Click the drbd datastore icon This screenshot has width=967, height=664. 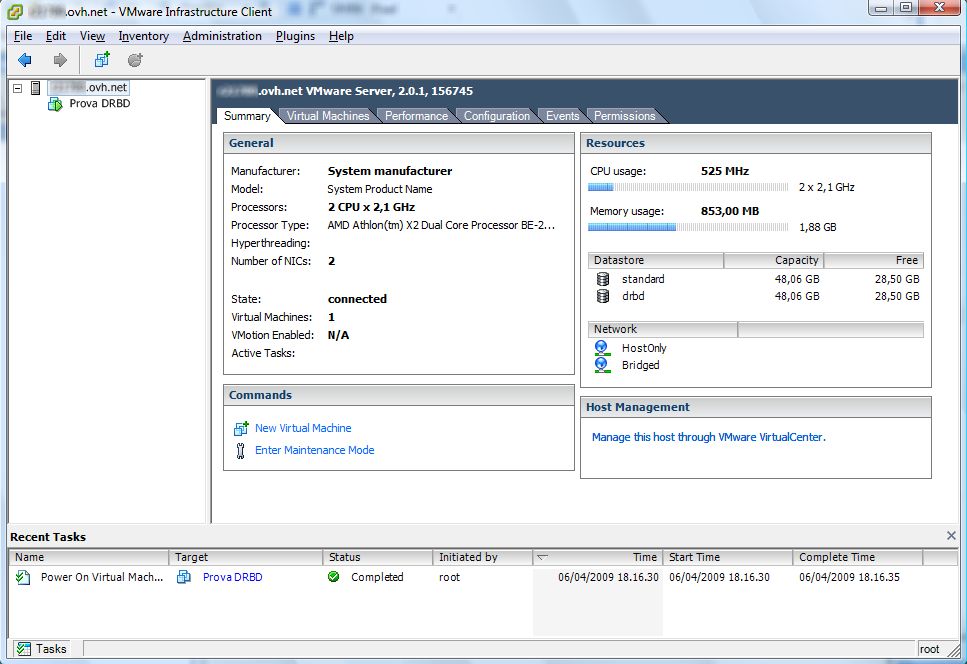click(x=603, y=297)
